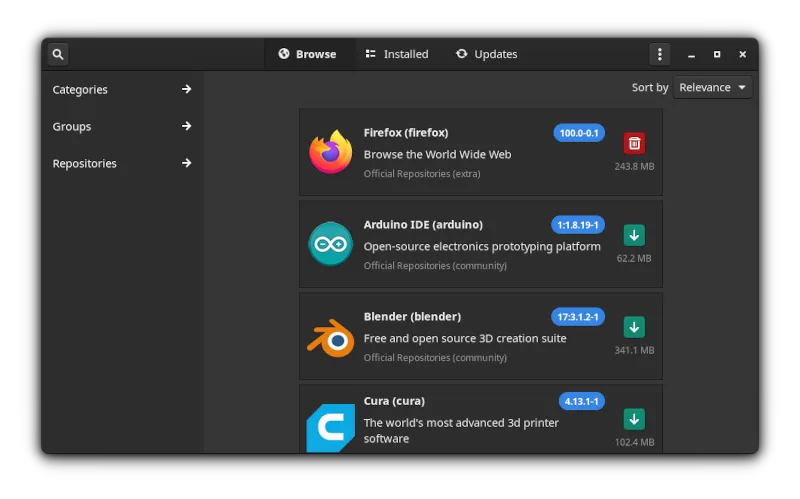Open the search magnifier button
Screen dimensions: 800x499
pyautogui.click(x=58, y=54)
